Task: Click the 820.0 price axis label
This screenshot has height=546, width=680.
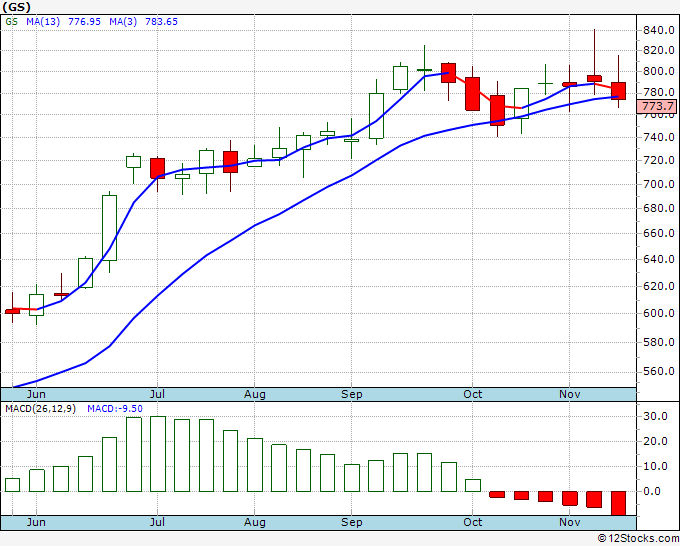Action: tap(659, 50)
